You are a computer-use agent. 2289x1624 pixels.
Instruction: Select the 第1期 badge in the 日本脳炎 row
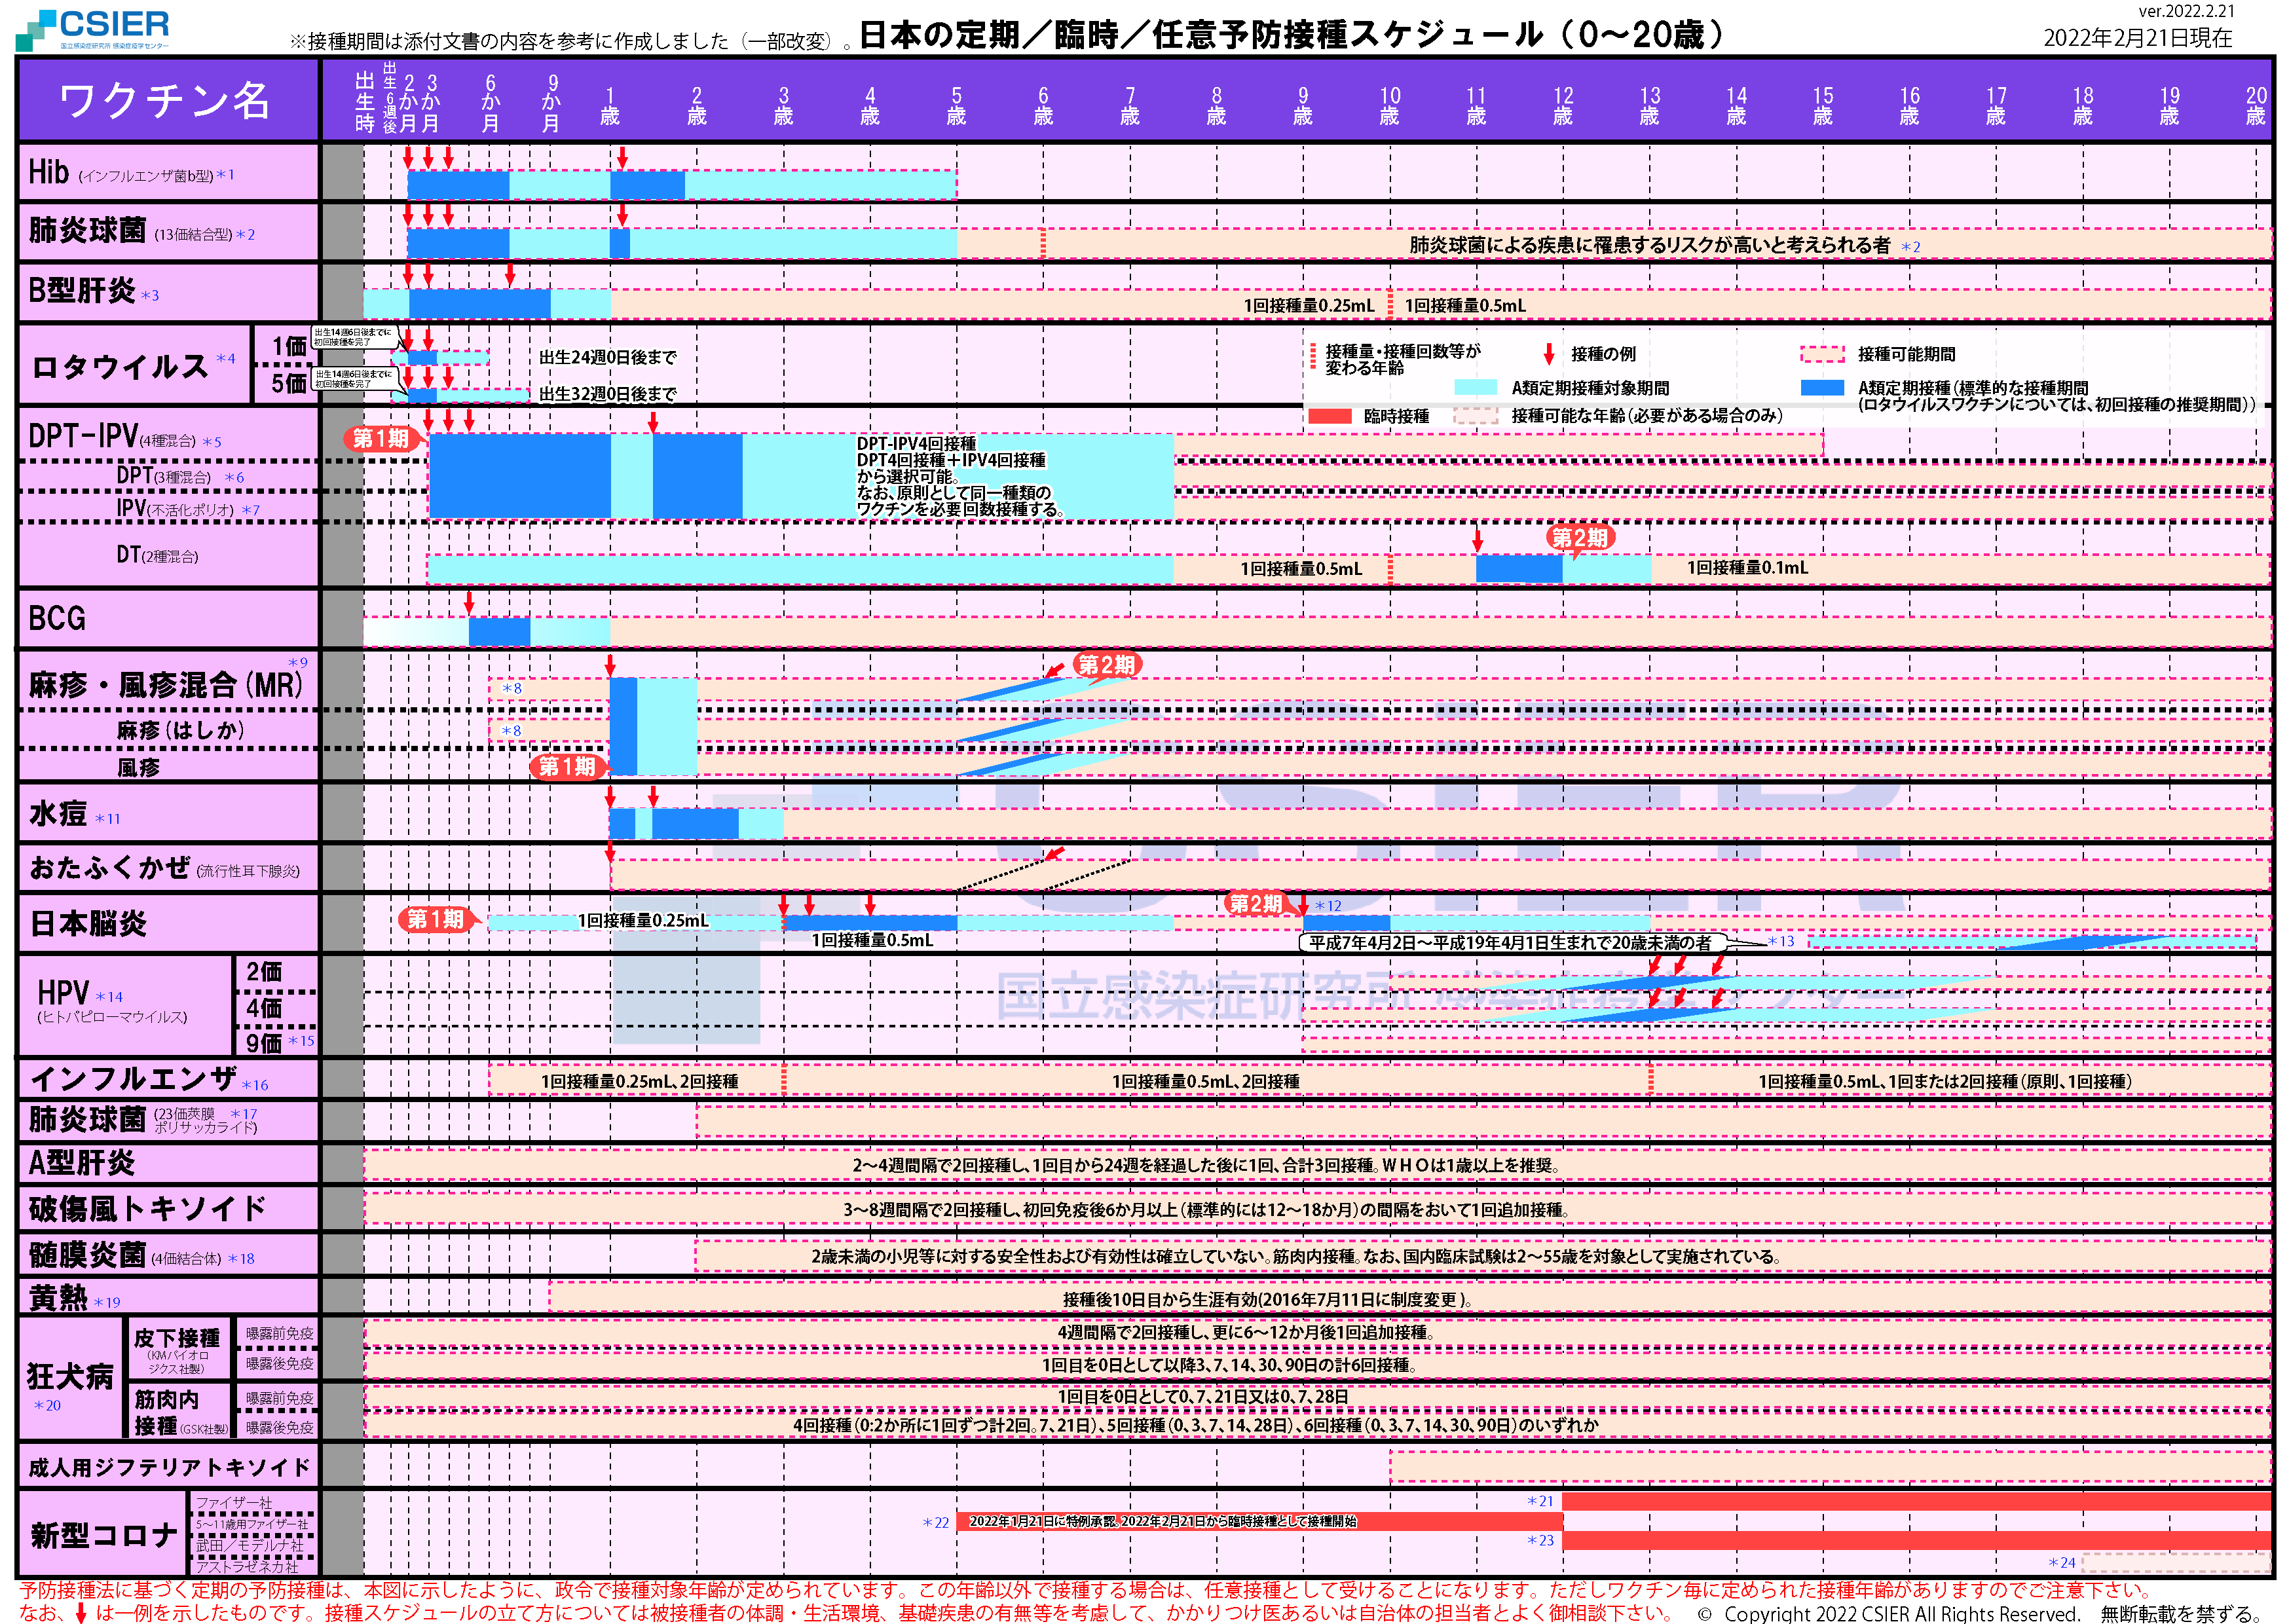click(437, 919)
